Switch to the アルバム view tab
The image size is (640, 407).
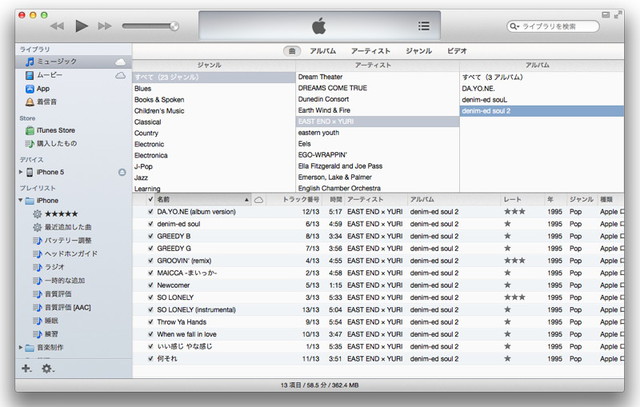pyautogui.click(x=322, y=49)
